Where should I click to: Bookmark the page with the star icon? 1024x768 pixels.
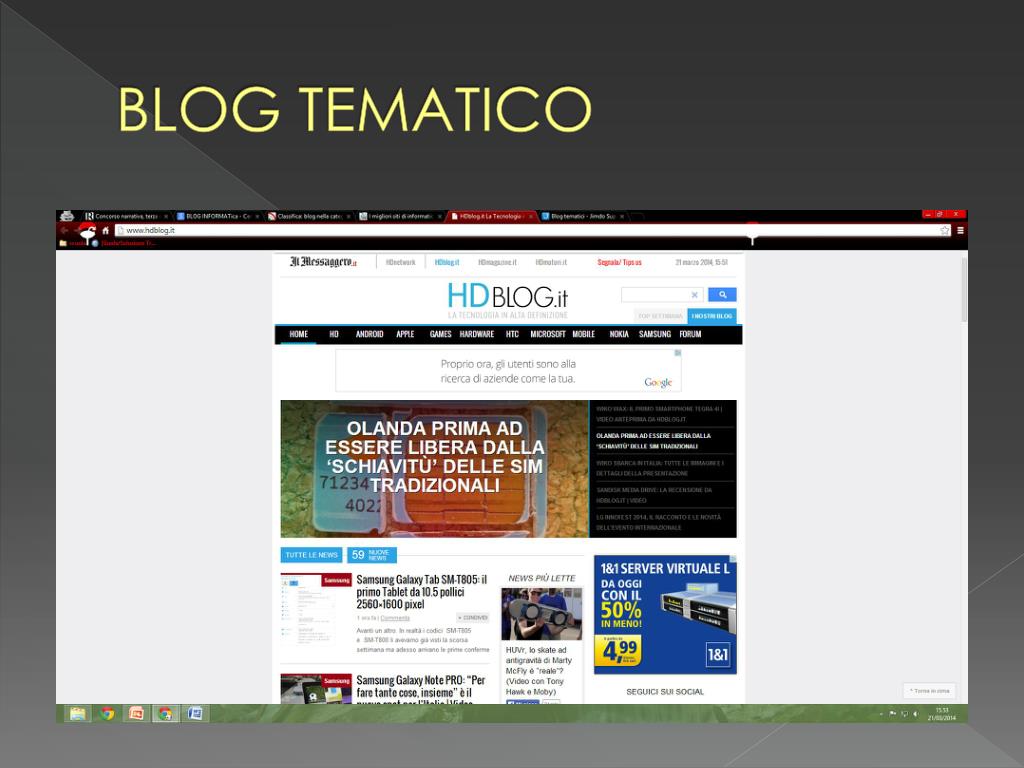[944, 231]
